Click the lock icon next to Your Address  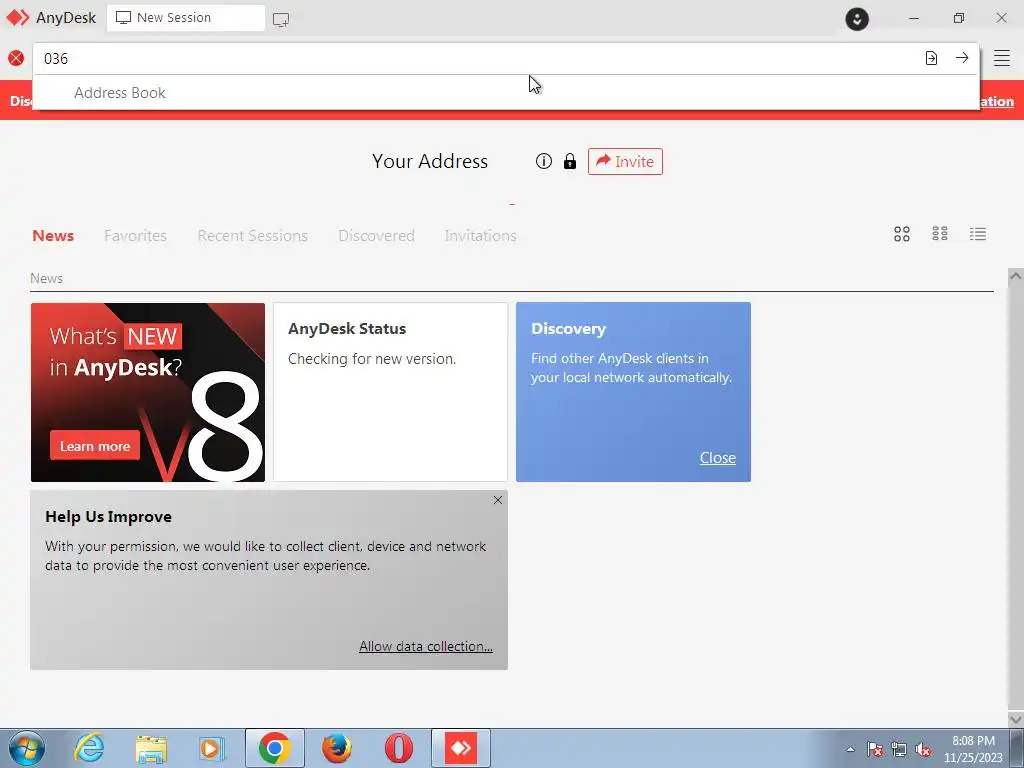tap(570, 161)
